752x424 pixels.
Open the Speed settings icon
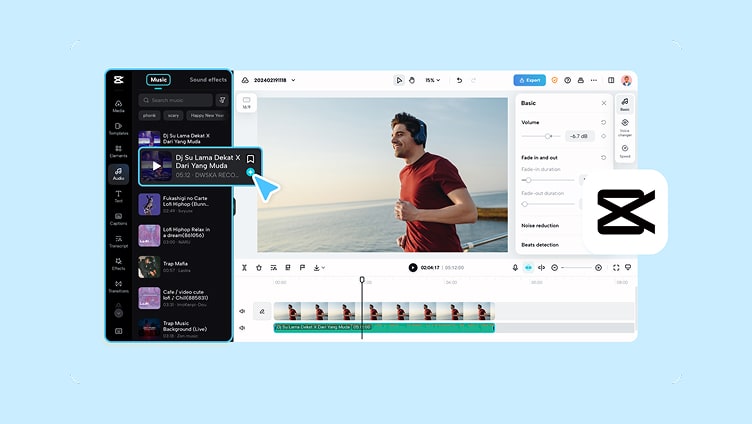pos(625,151)
